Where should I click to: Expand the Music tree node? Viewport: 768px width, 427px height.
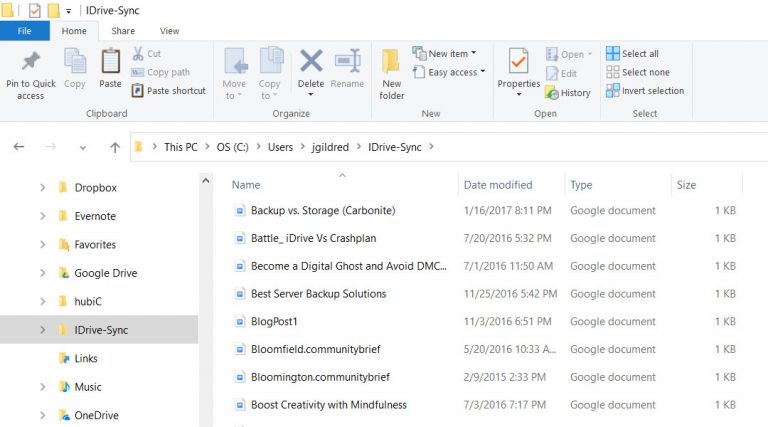coord(43,387)
